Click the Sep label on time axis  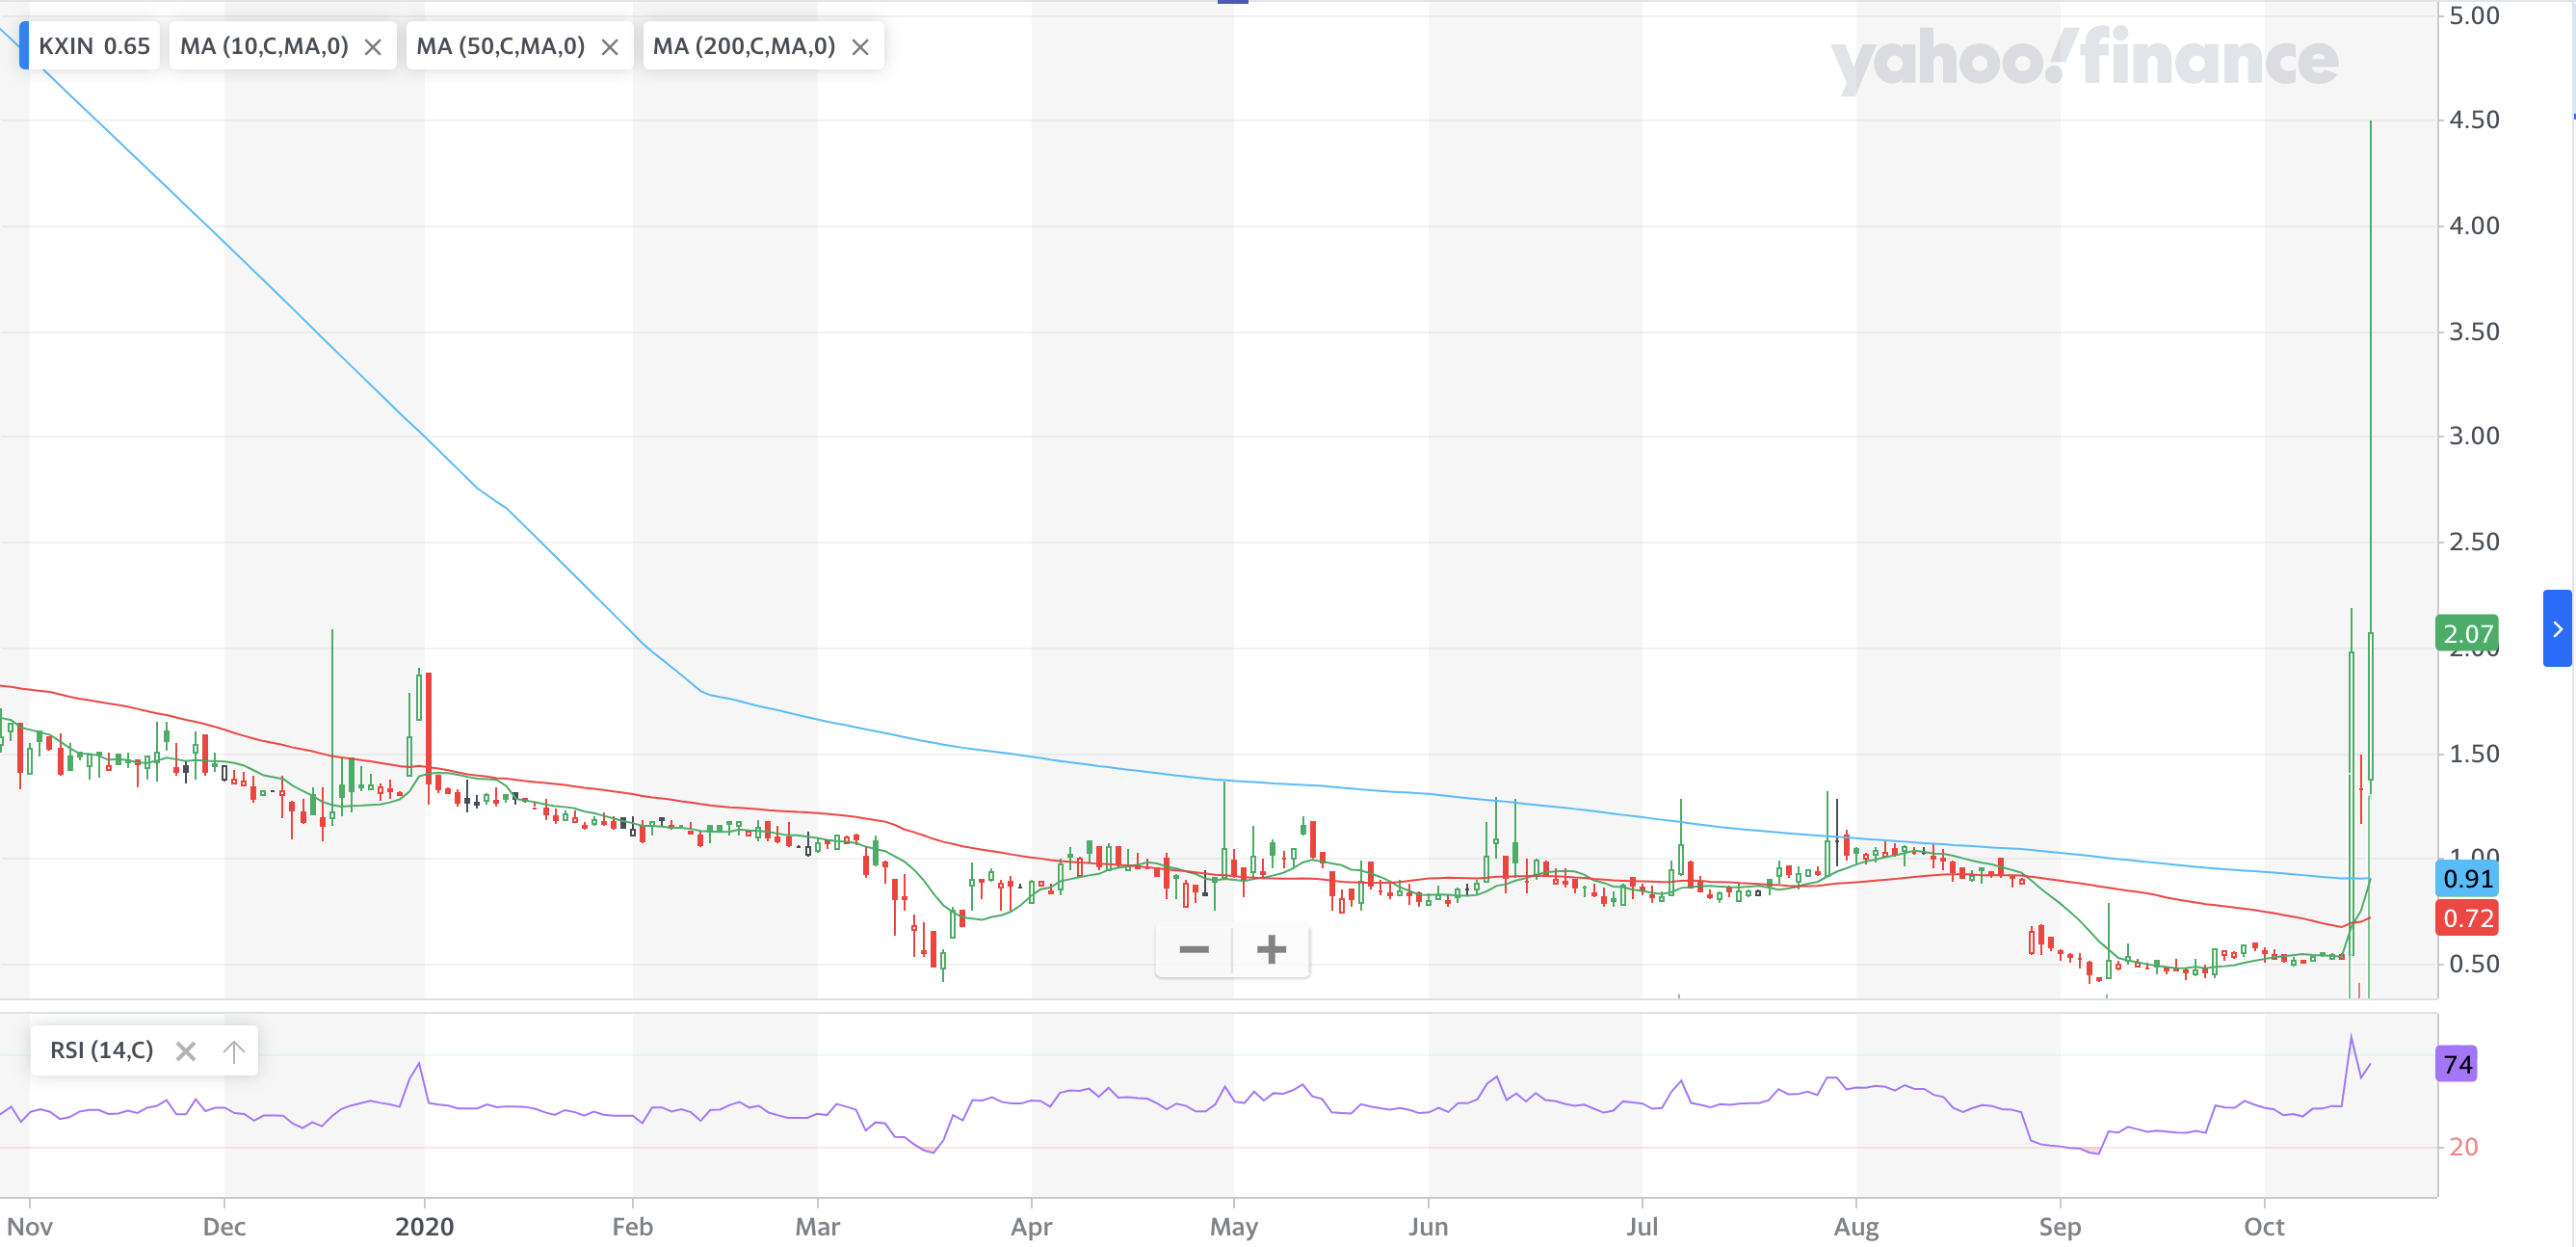(2060, 1226)
